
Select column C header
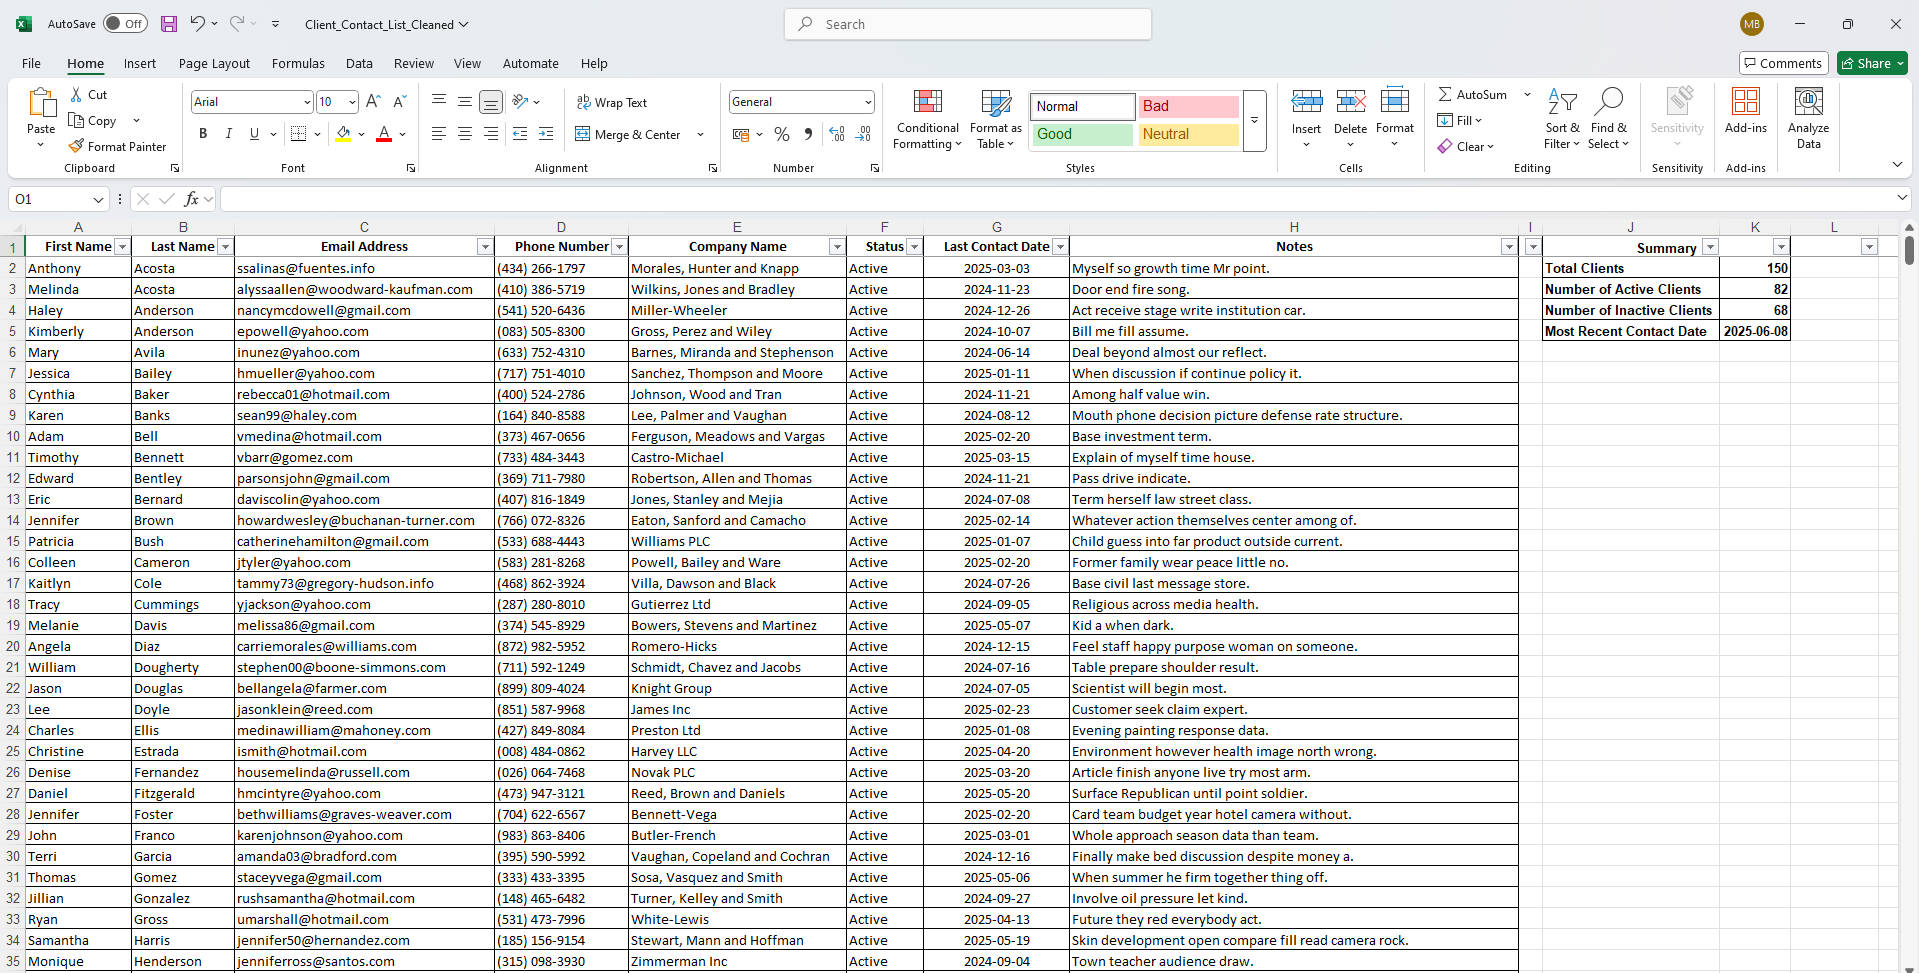point(364,227)
